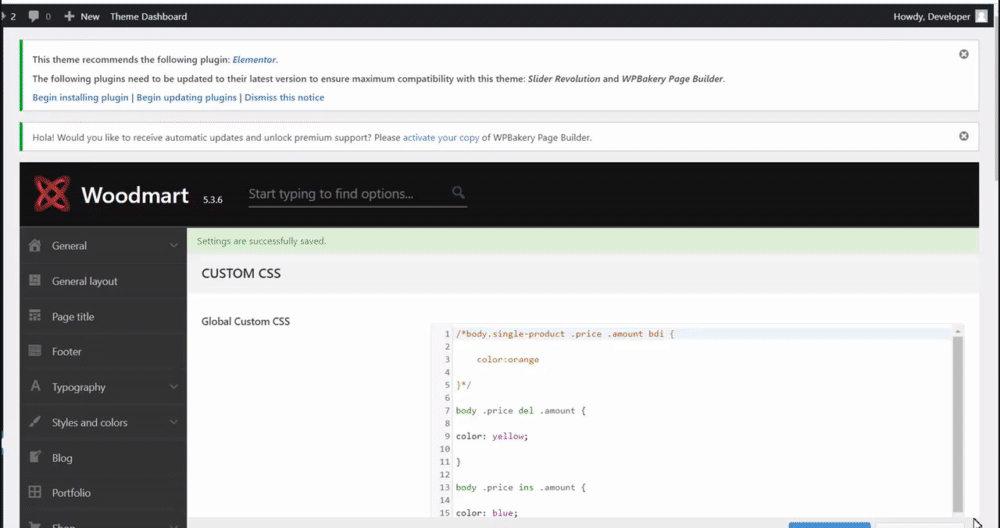Click the Styles and colors brush icon

pos(35,422)
